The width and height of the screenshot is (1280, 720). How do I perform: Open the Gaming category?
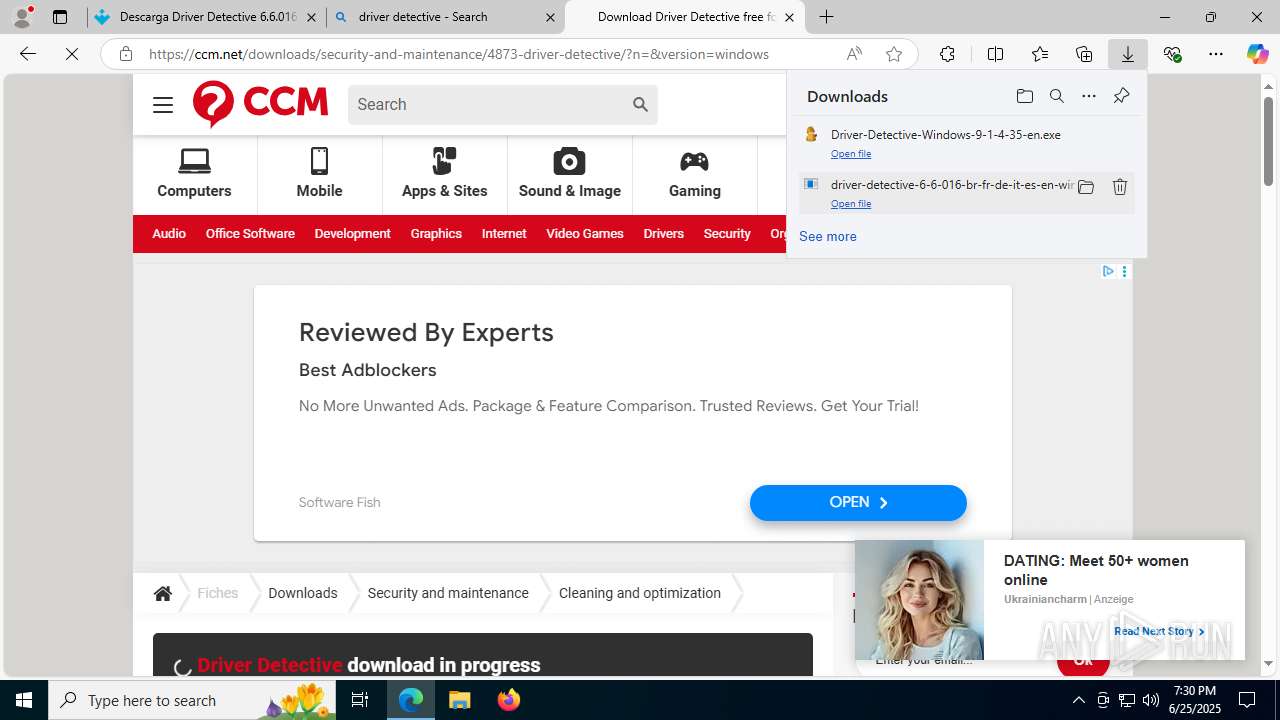695,174
